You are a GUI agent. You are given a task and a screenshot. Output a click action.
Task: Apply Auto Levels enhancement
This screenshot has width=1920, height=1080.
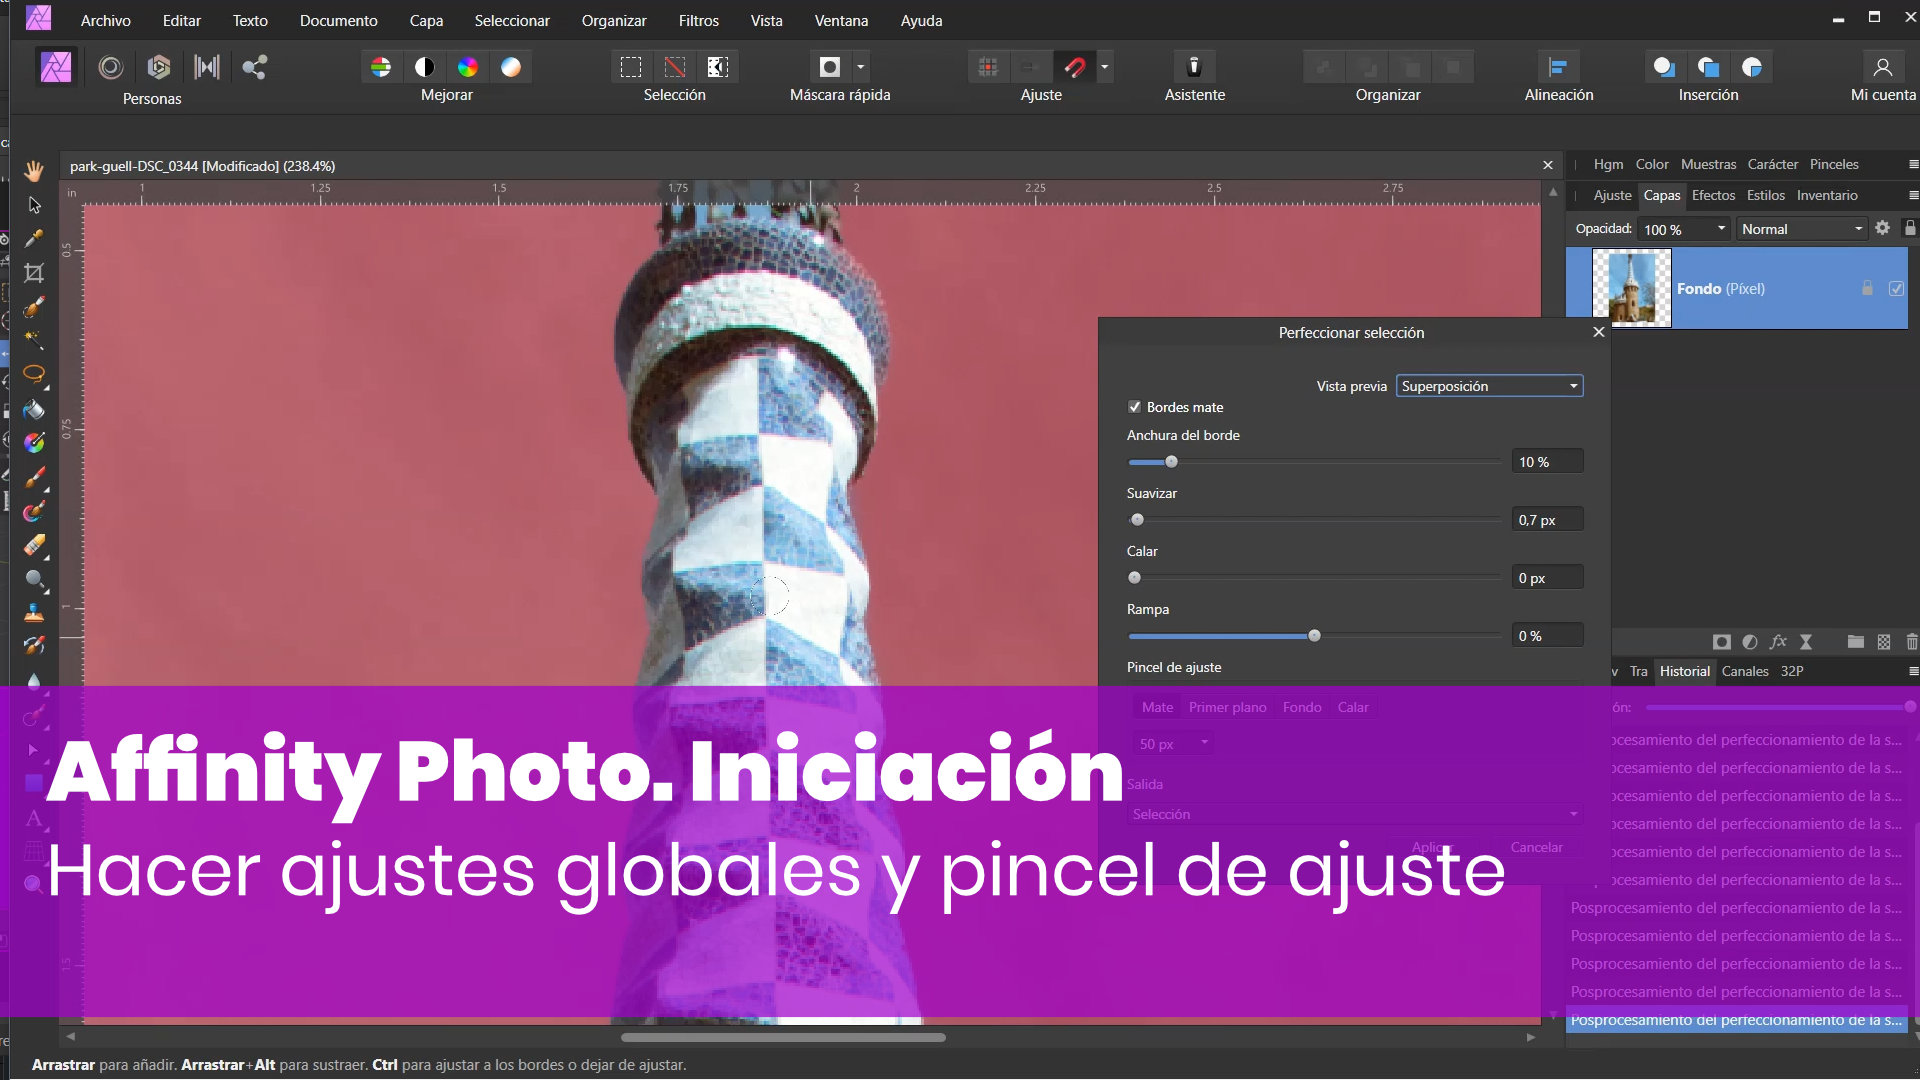pos(381,67)
